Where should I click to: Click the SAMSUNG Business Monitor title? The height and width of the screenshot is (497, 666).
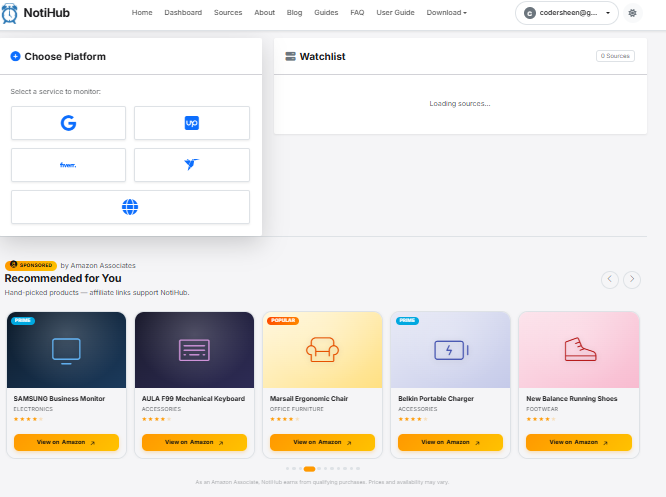point(59,398)
